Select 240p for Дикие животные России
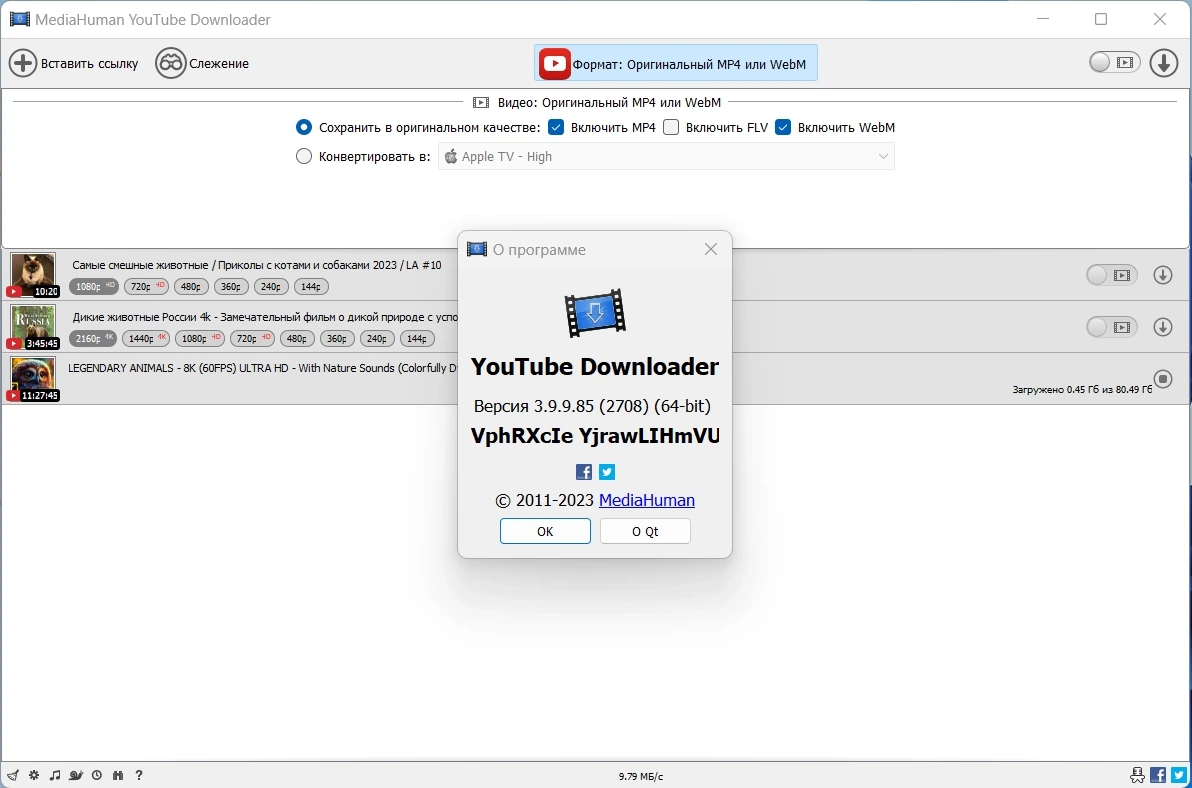Viewport: 1192px width, 788px height. point(377,338)
